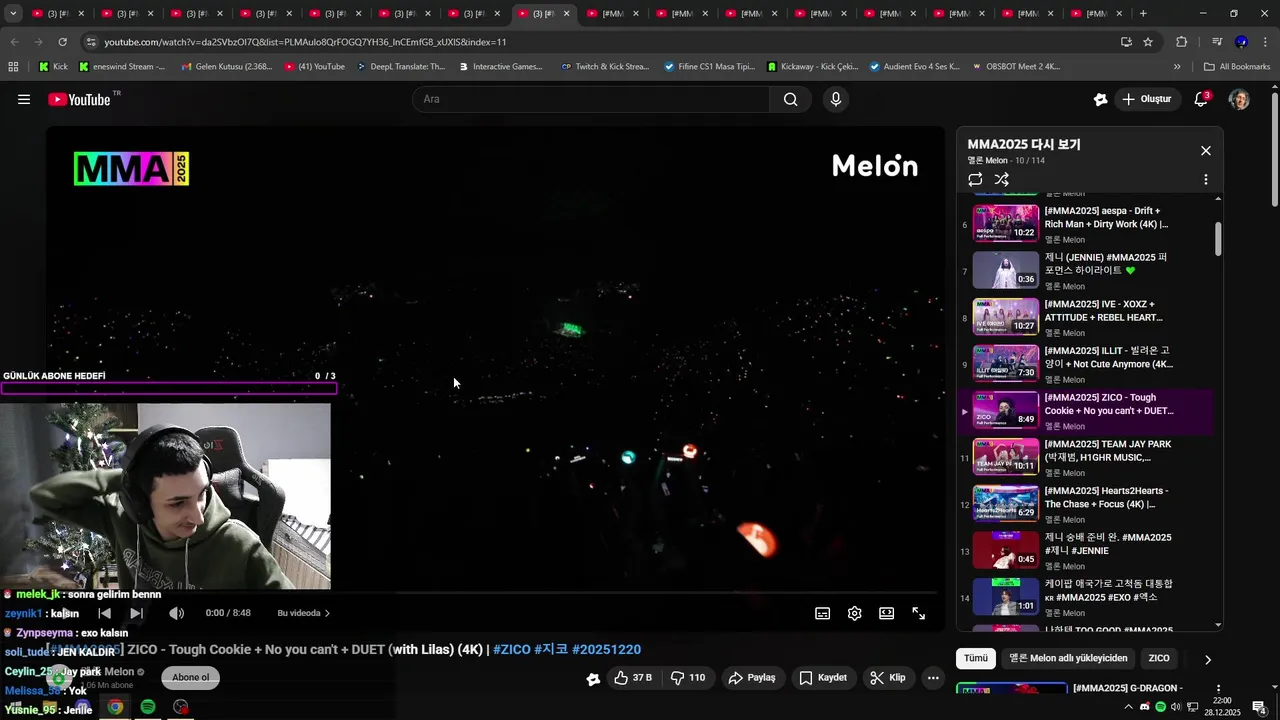Install app via address bar icon
This screenshot has width=1280, height=720.
tap(1126, 42)
